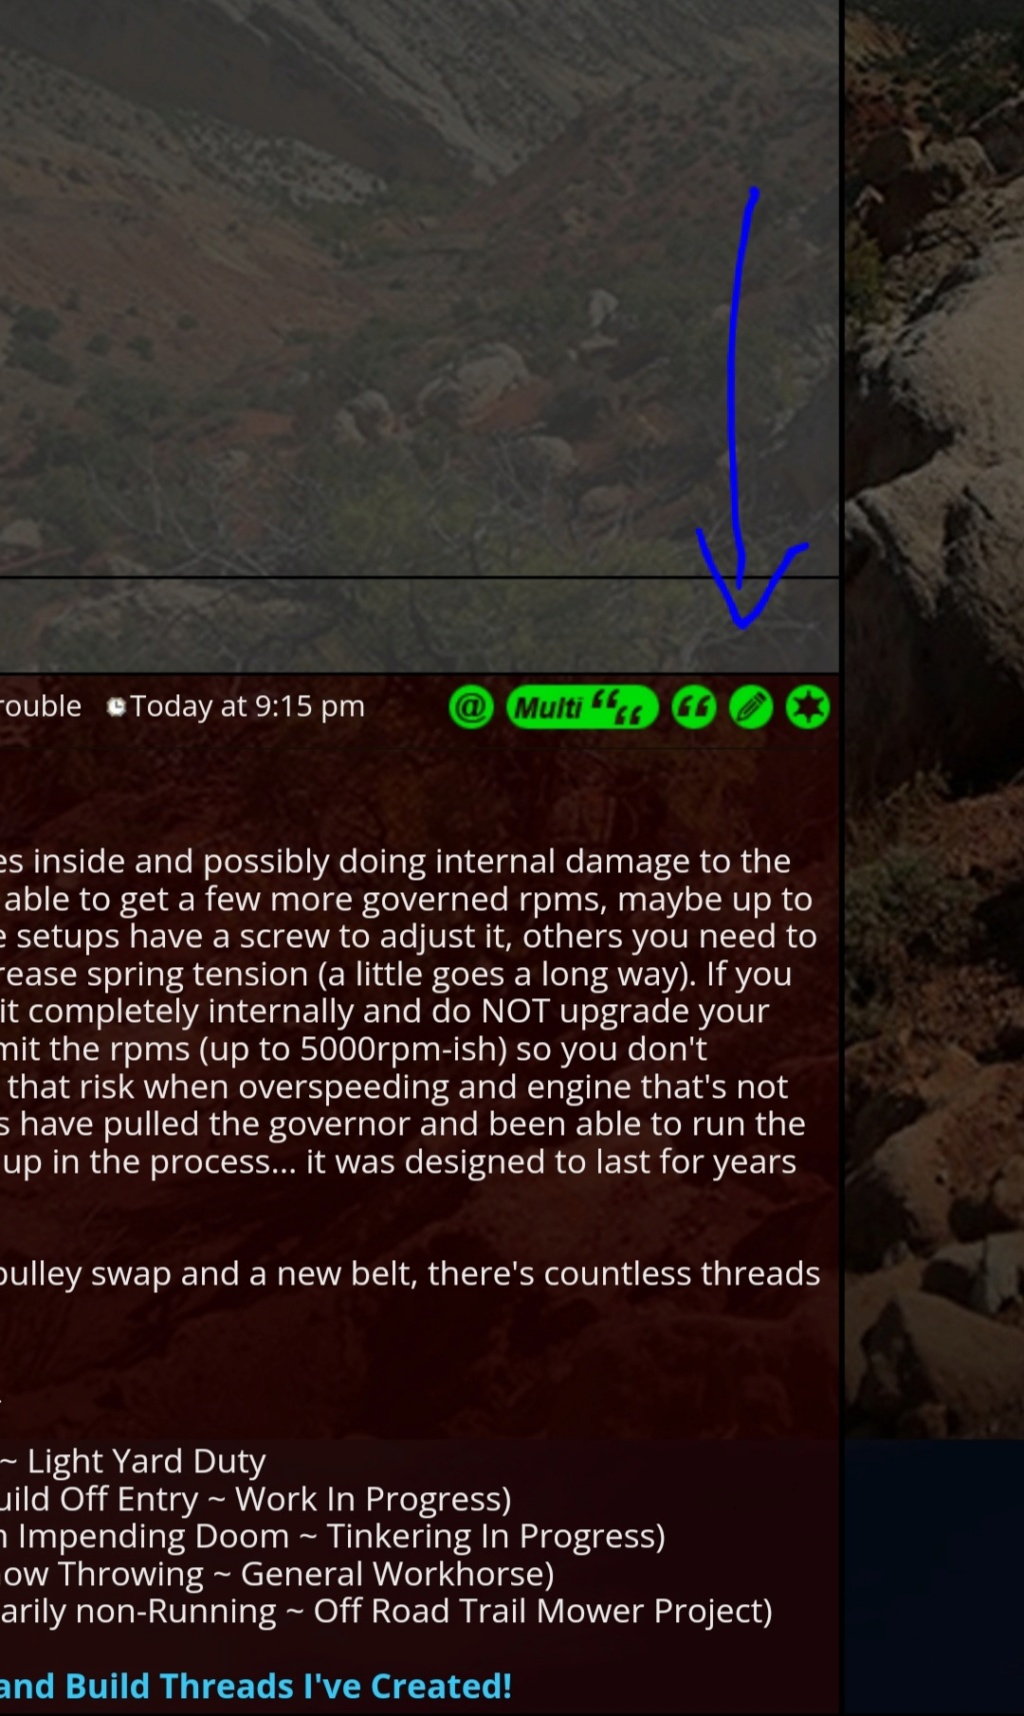1024x1716 pixels.
Task: Click 'Off Road Trail Mower Project)' line
Action: click(386, 1611)
